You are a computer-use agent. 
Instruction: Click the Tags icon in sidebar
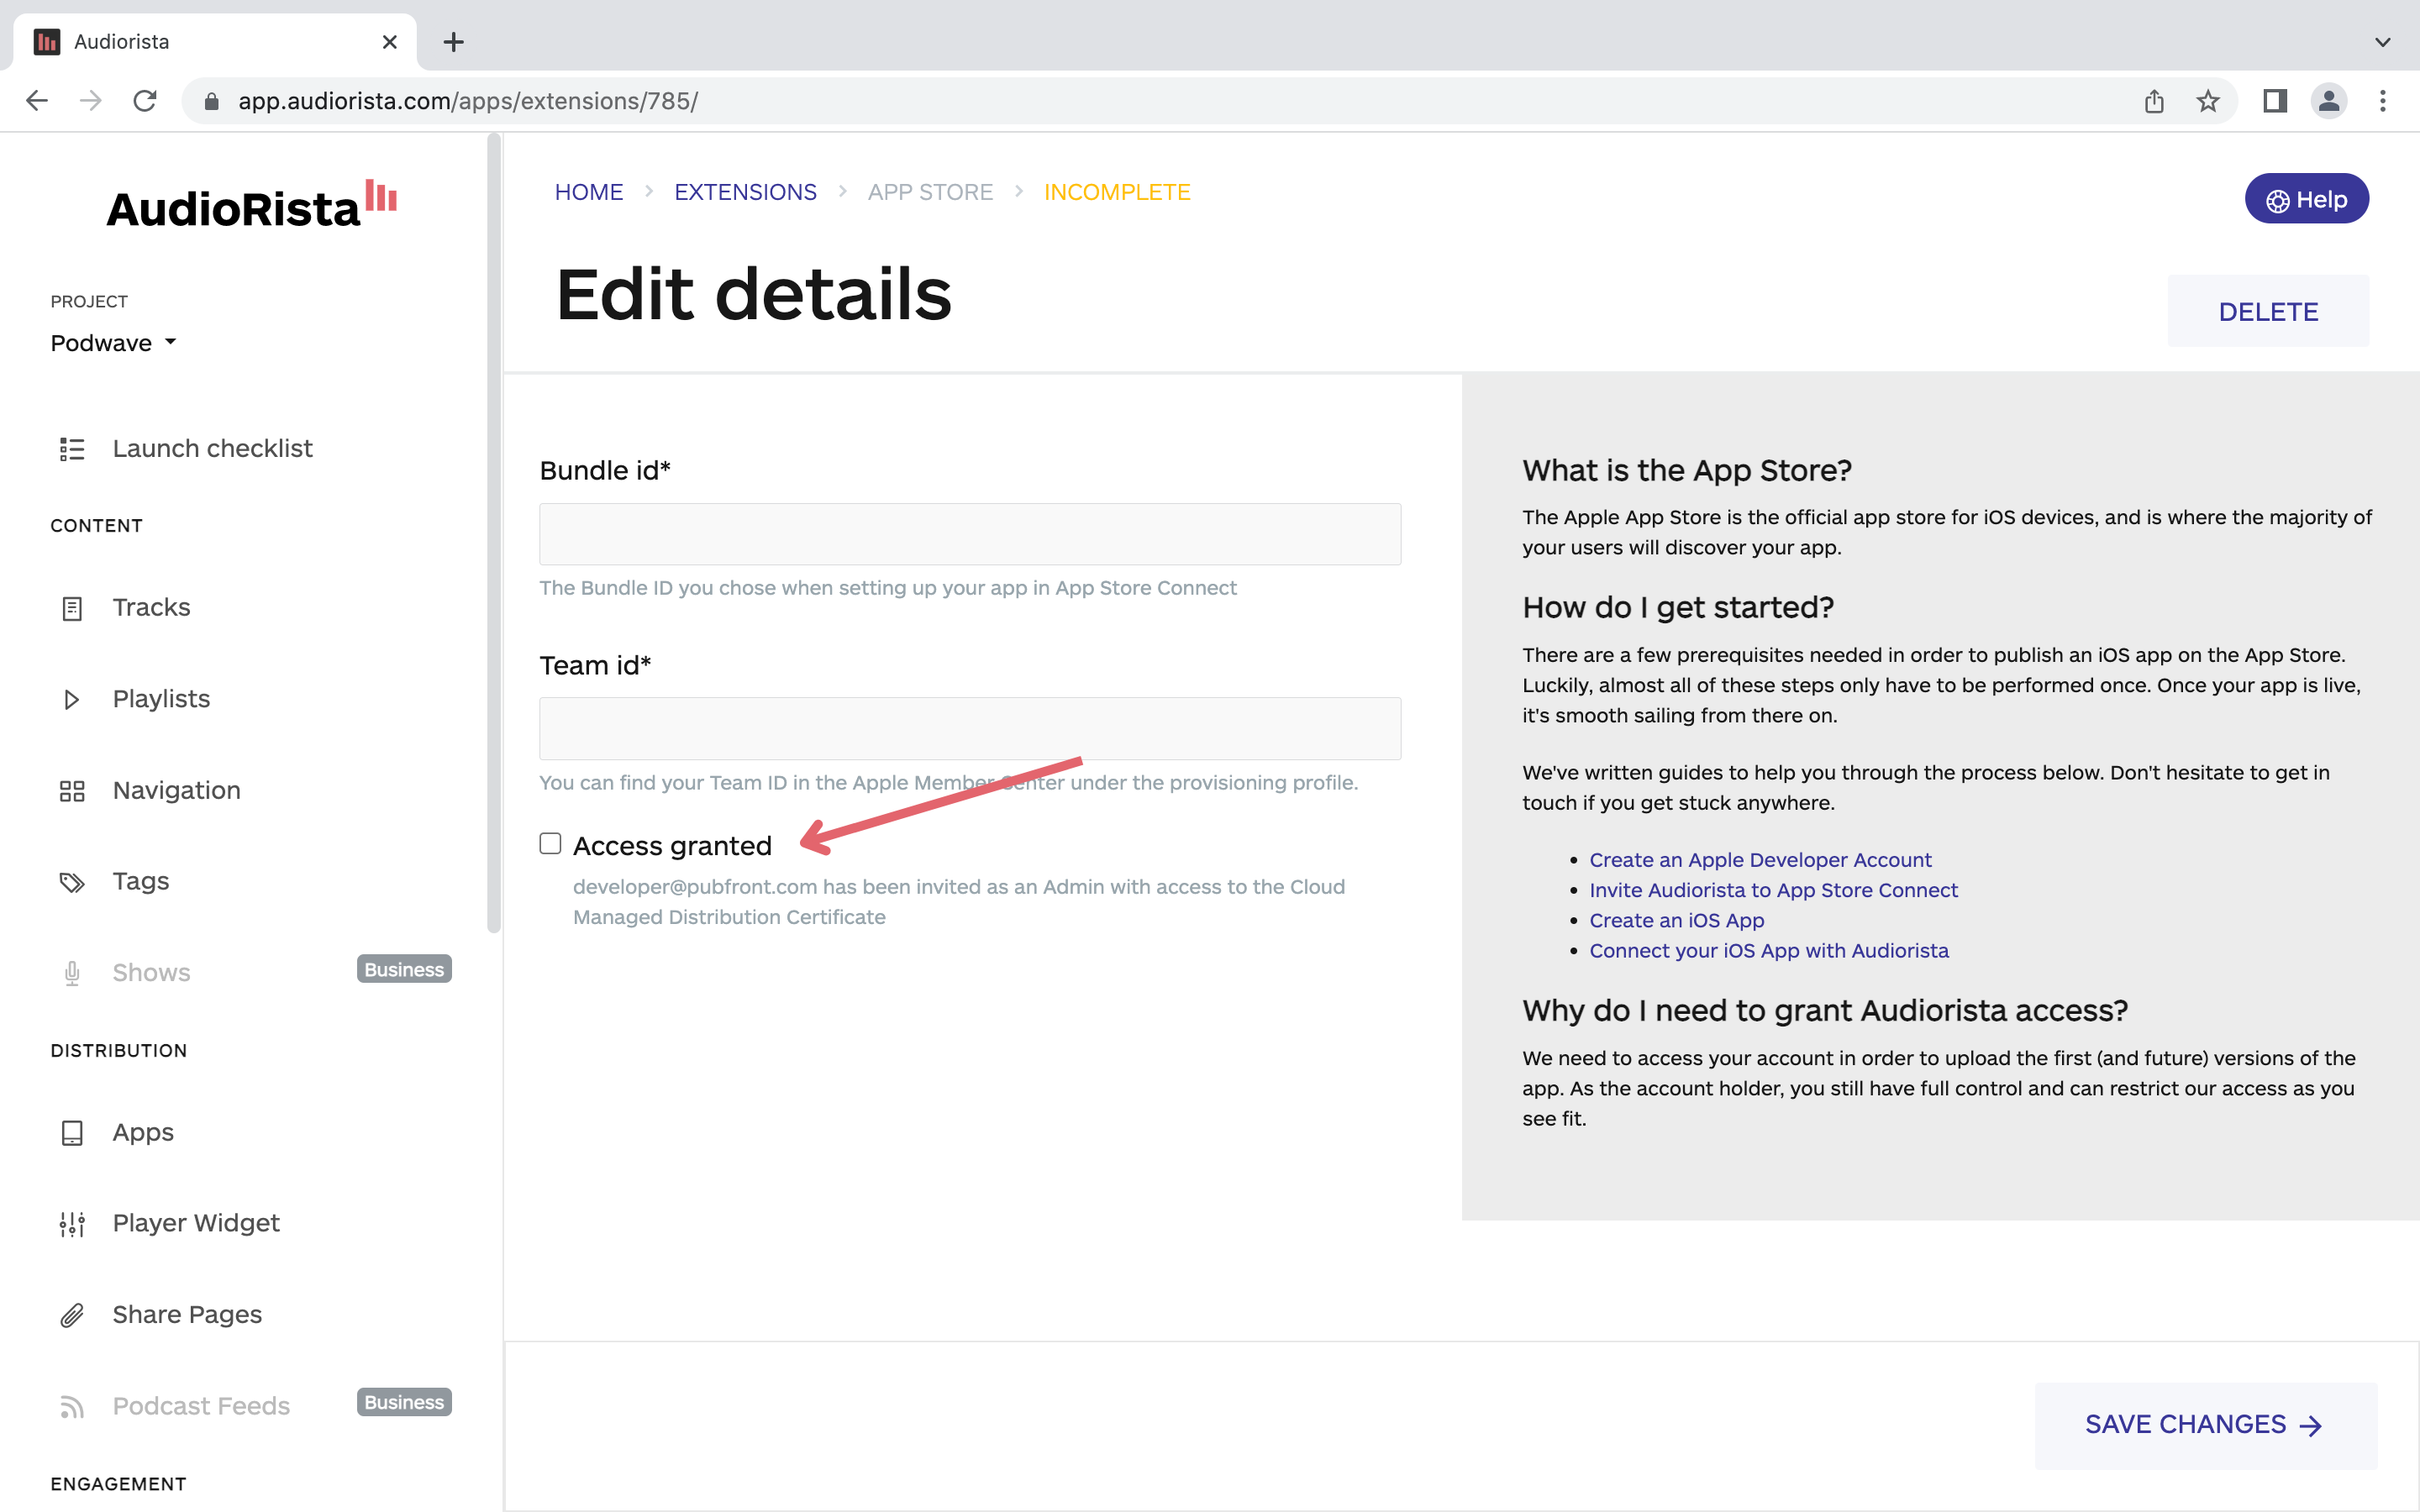pos(72,882)
